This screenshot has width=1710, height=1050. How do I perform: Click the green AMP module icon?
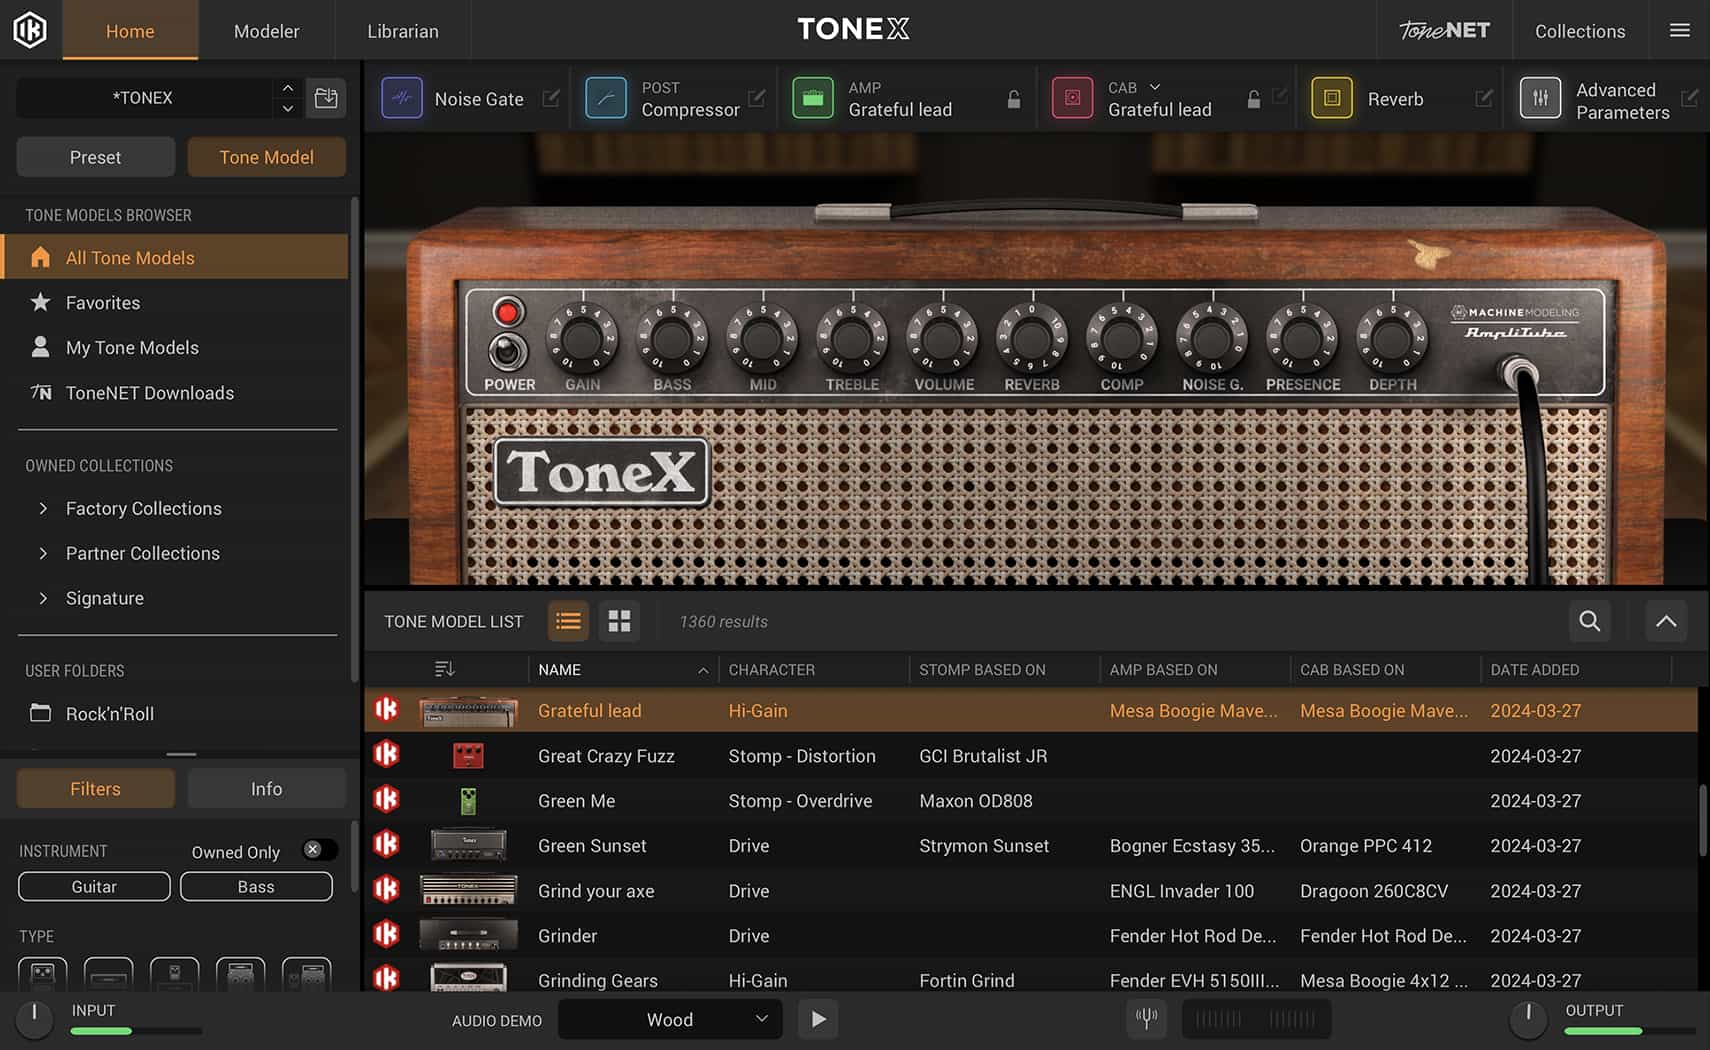coord(813,98)
